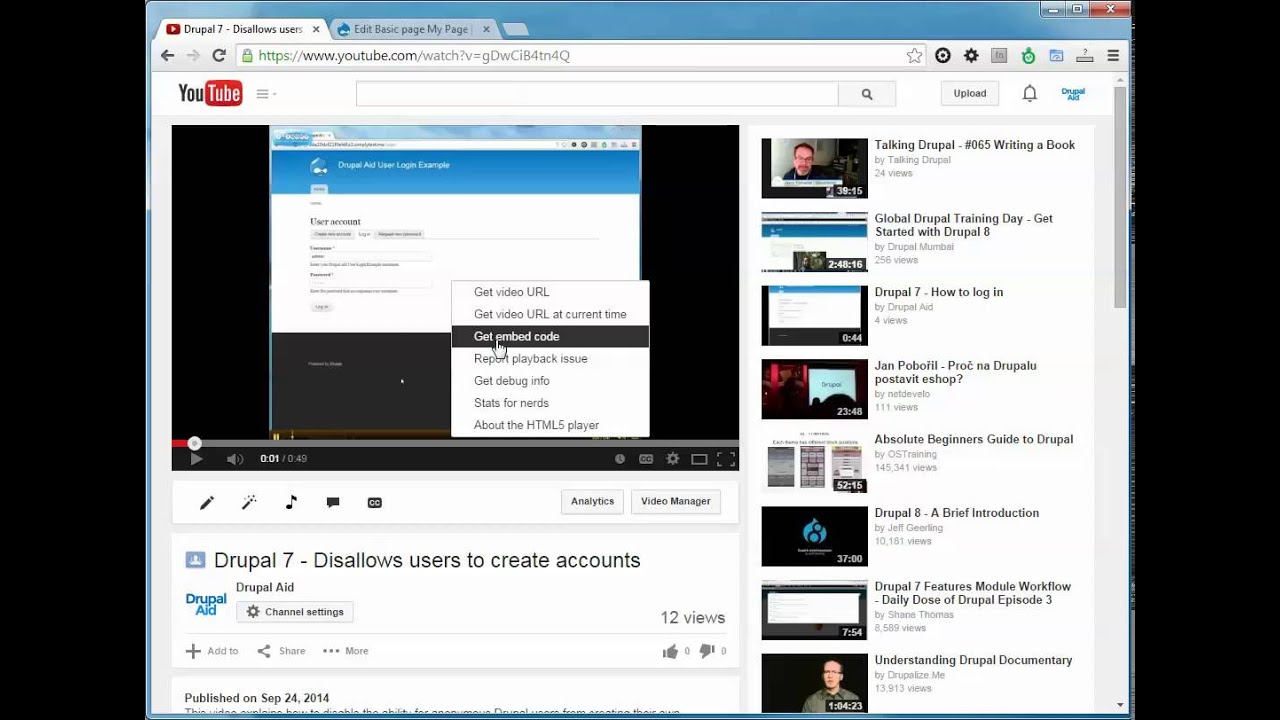Viewport: 1280px width, 720px height.
Task: Open the Drupal Aid account avatar
Action: coord(1073,93)
